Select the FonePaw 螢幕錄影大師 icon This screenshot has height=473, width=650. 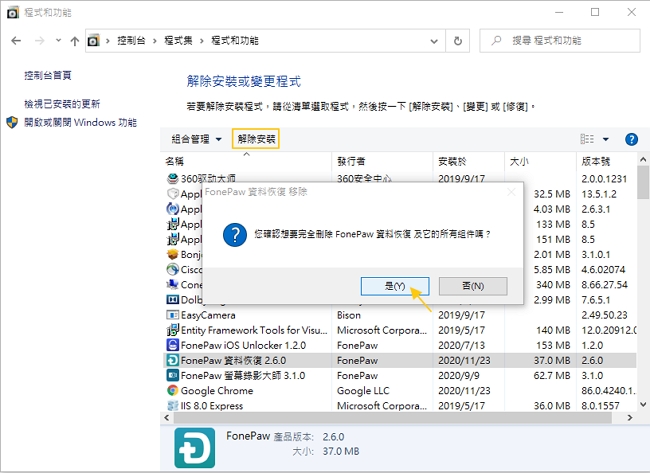172,376
